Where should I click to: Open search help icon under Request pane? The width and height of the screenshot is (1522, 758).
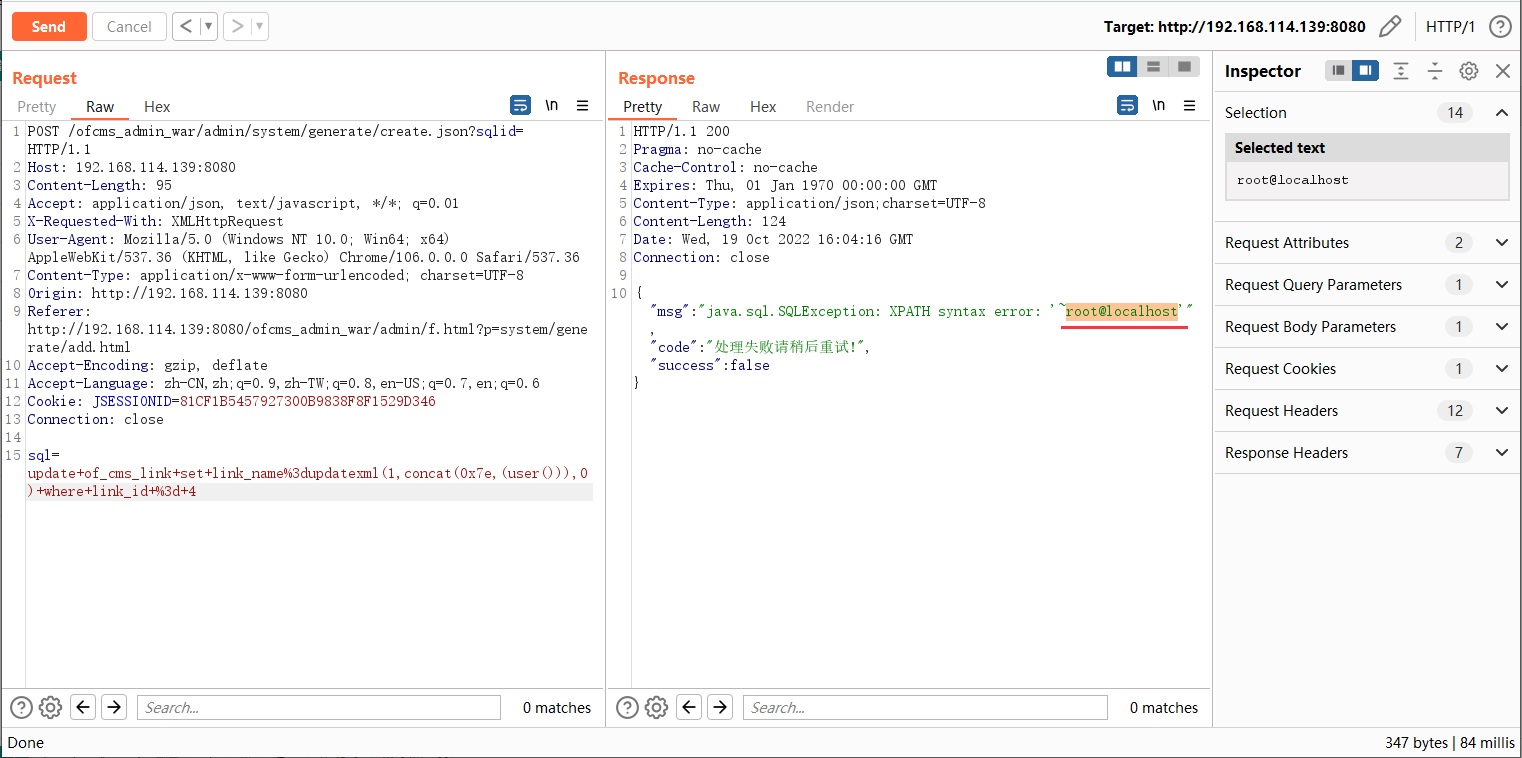(x=20, y=708)
